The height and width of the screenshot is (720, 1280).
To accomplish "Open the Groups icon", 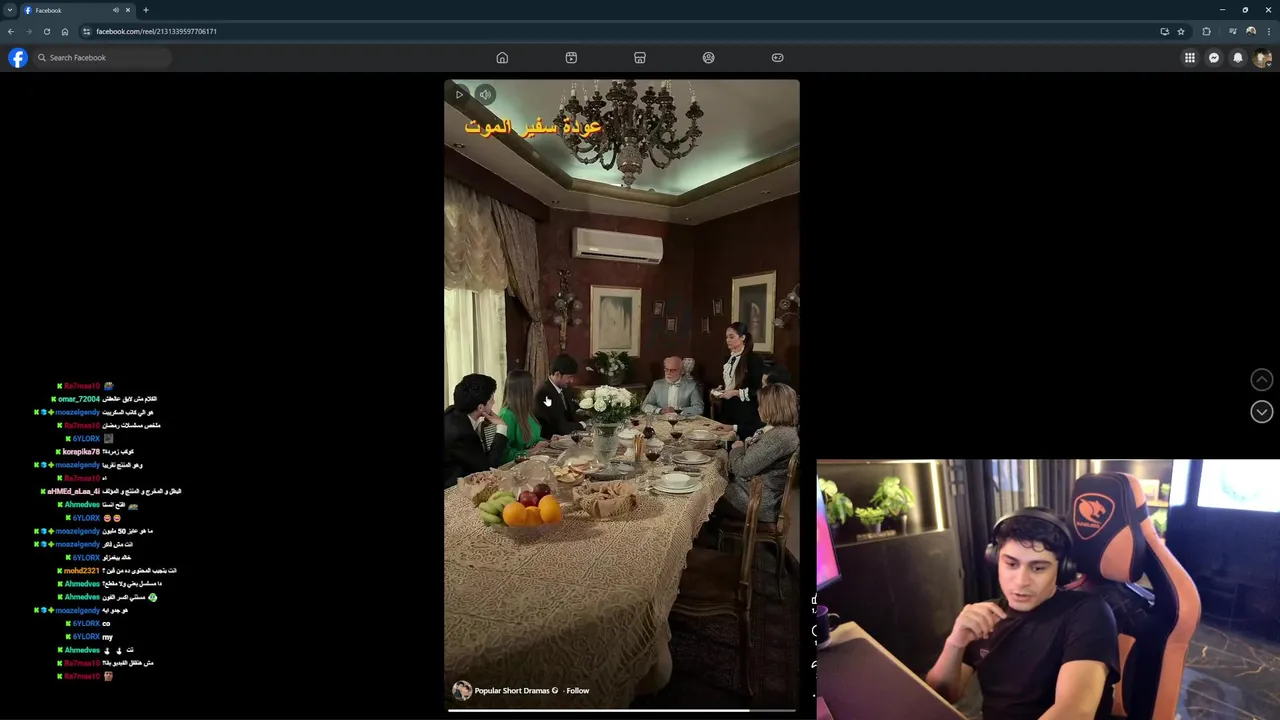I will (708, 58).
